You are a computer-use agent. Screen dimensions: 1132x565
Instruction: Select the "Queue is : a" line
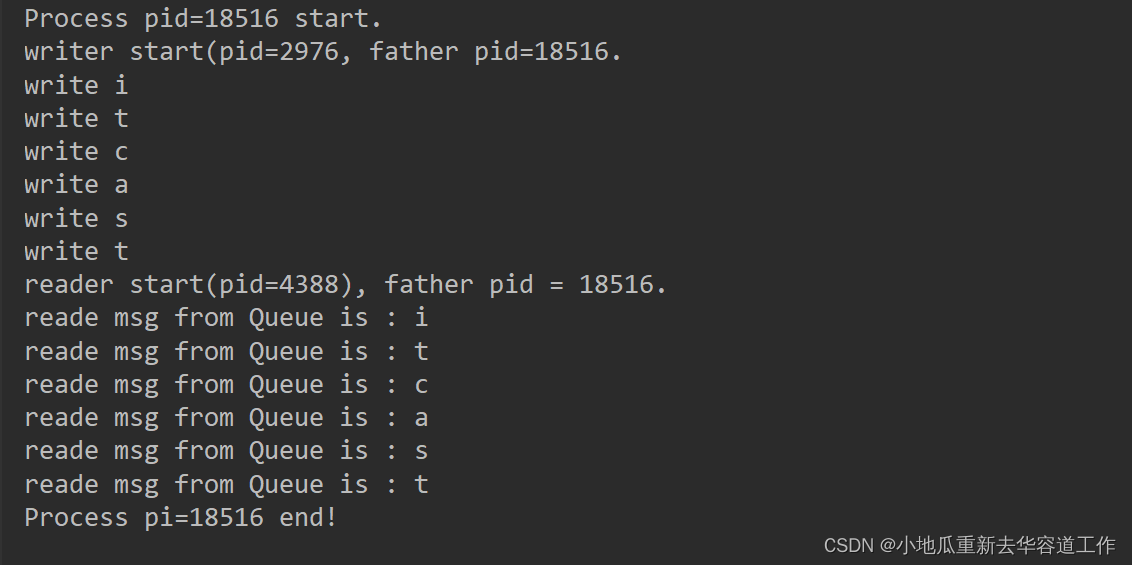point(226,418)
